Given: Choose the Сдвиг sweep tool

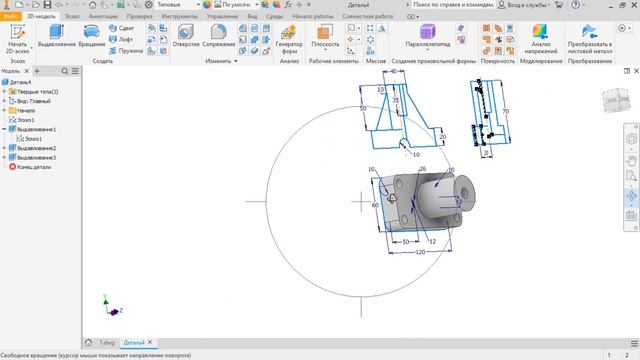Looking at the screenshot, I should tap(122, 28).
